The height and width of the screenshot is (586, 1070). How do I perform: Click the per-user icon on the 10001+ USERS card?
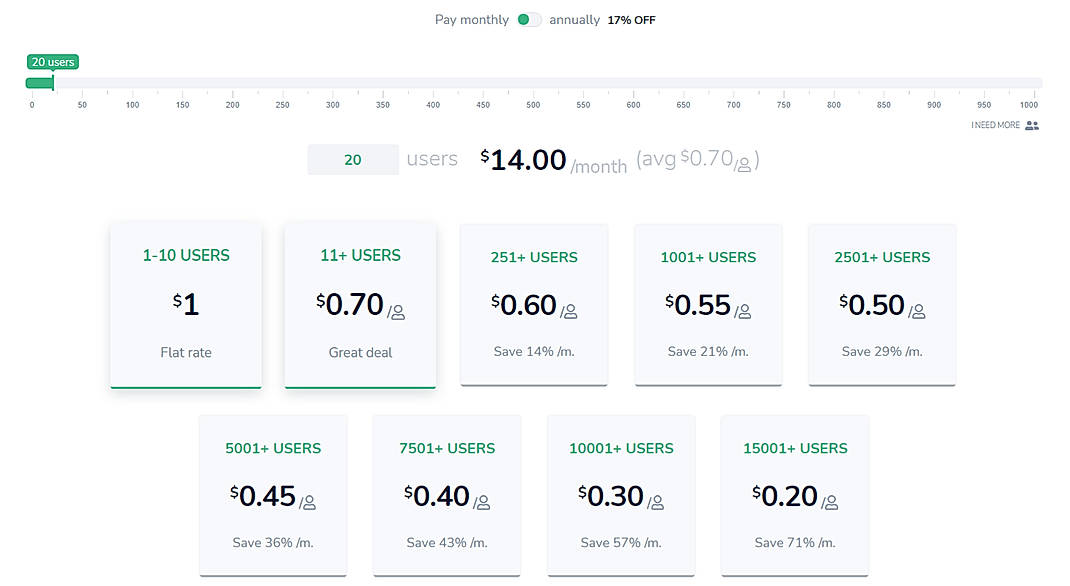click(657, 503)
